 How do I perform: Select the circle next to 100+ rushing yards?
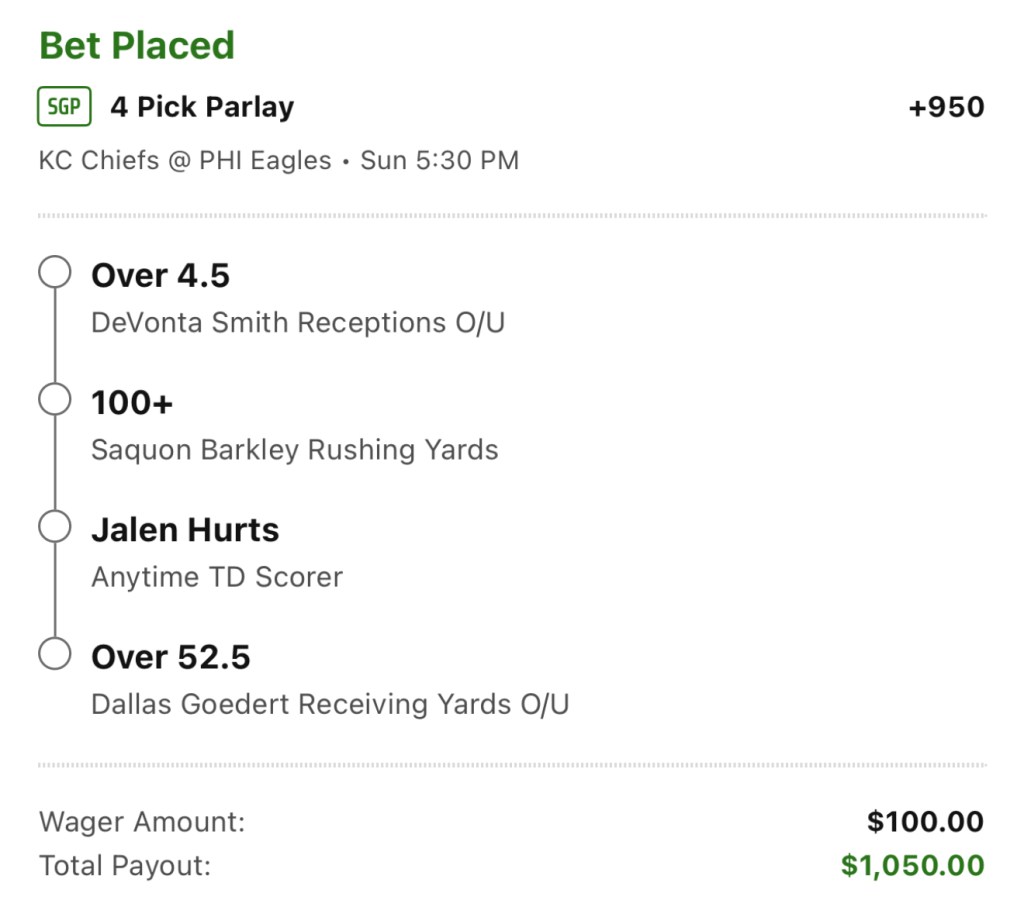(55, 399)
